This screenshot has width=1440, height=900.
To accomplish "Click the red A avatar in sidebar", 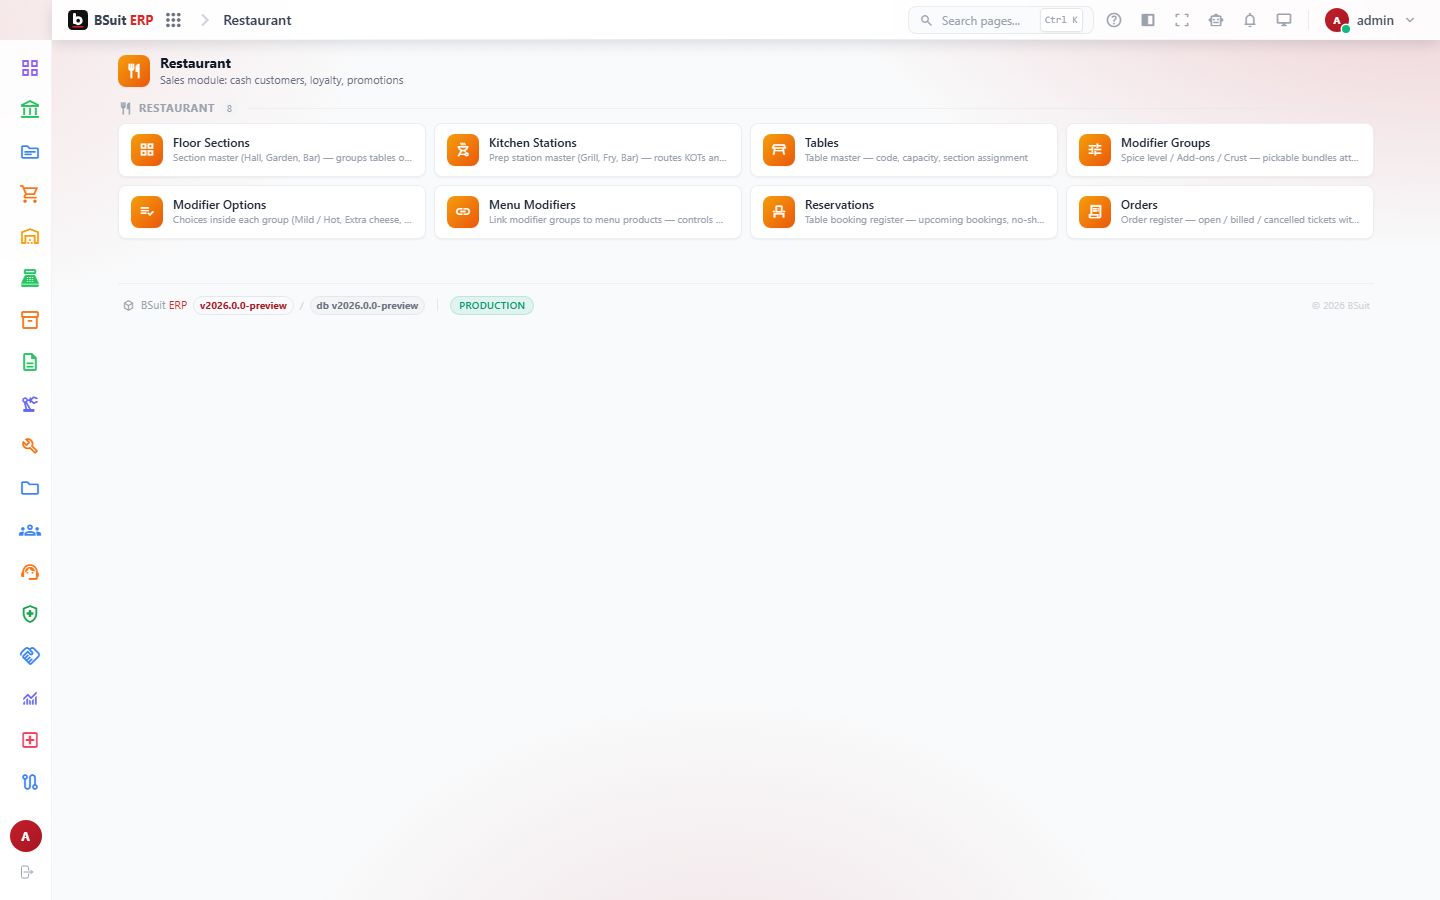I will [26, 836].
